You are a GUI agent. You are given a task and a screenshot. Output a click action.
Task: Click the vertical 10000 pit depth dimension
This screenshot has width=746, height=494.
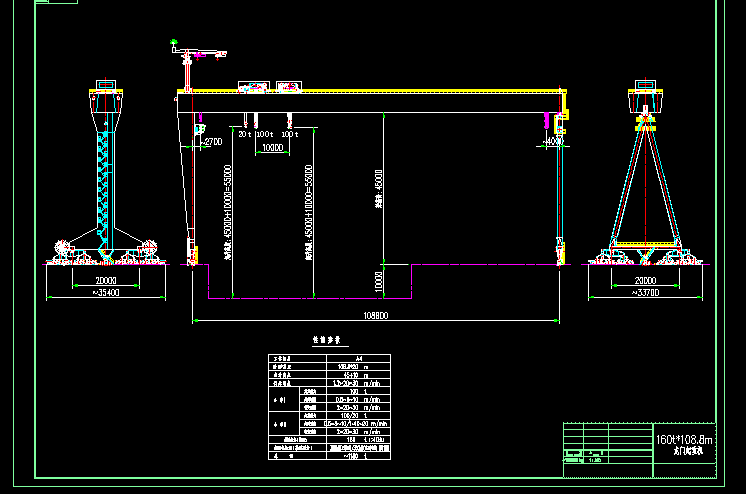379,282
